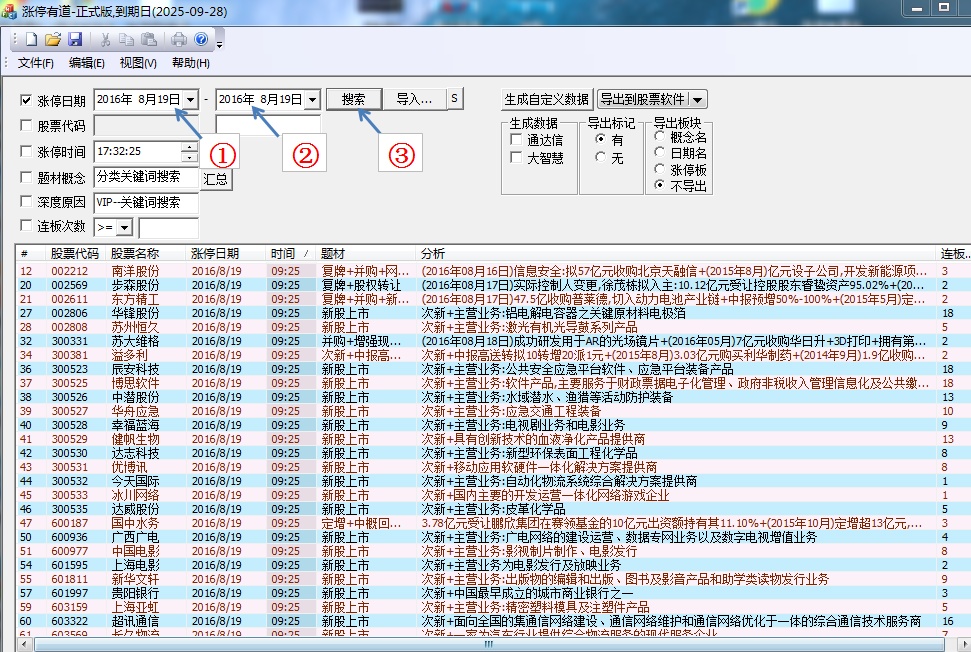Select the 东方精工 stock name

pos(135,299)
